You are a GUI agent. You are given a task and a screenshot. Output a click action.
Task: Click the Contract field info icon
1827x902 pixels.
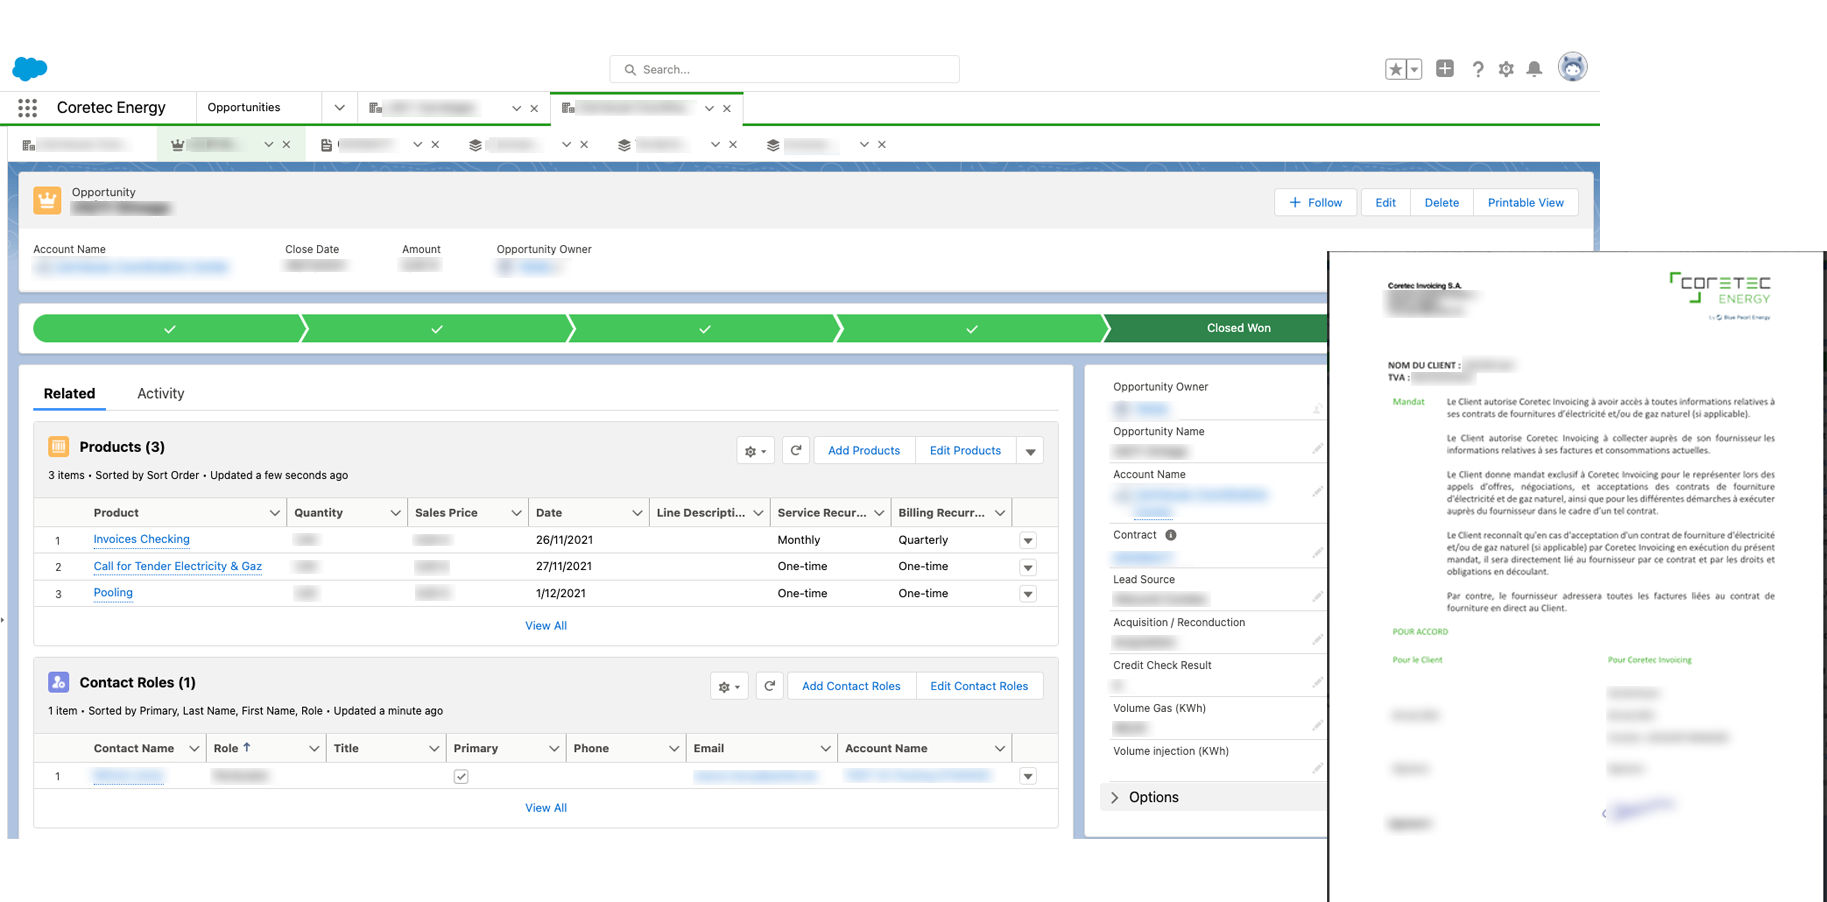1171,535
